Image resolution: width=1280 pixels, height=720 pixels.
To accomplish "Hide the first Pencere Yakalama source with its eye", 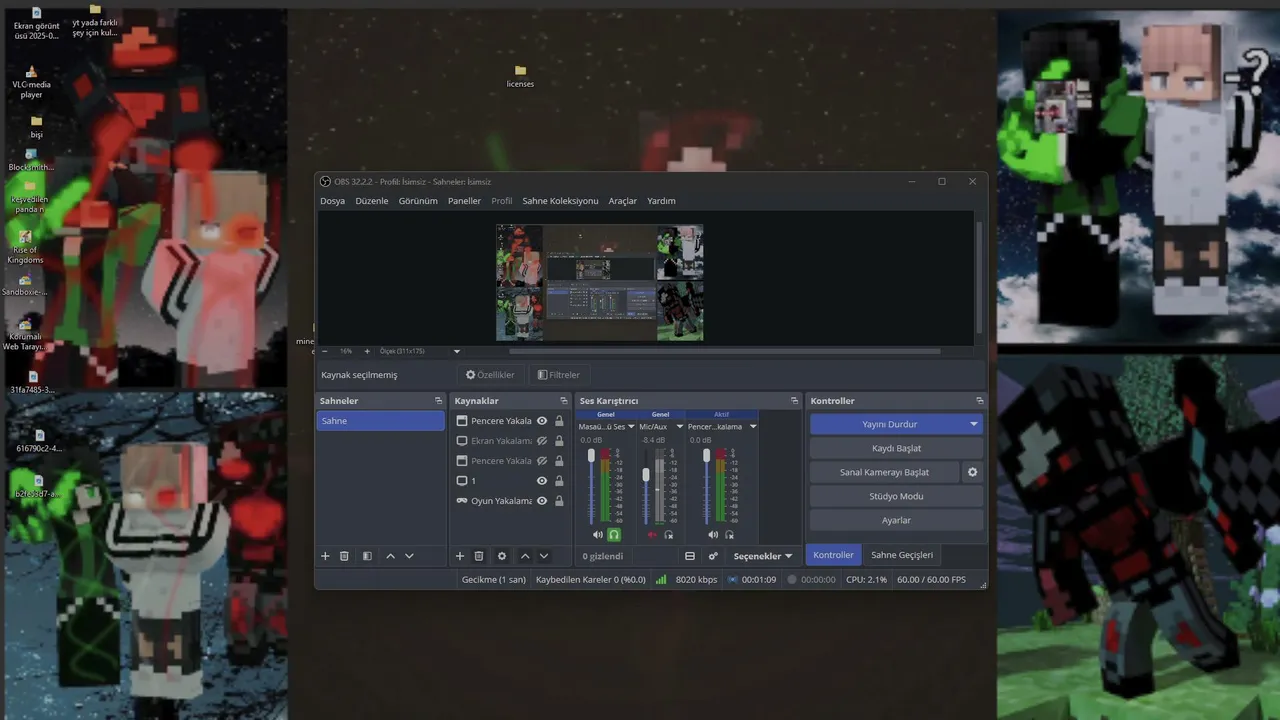I will point(542,421).
